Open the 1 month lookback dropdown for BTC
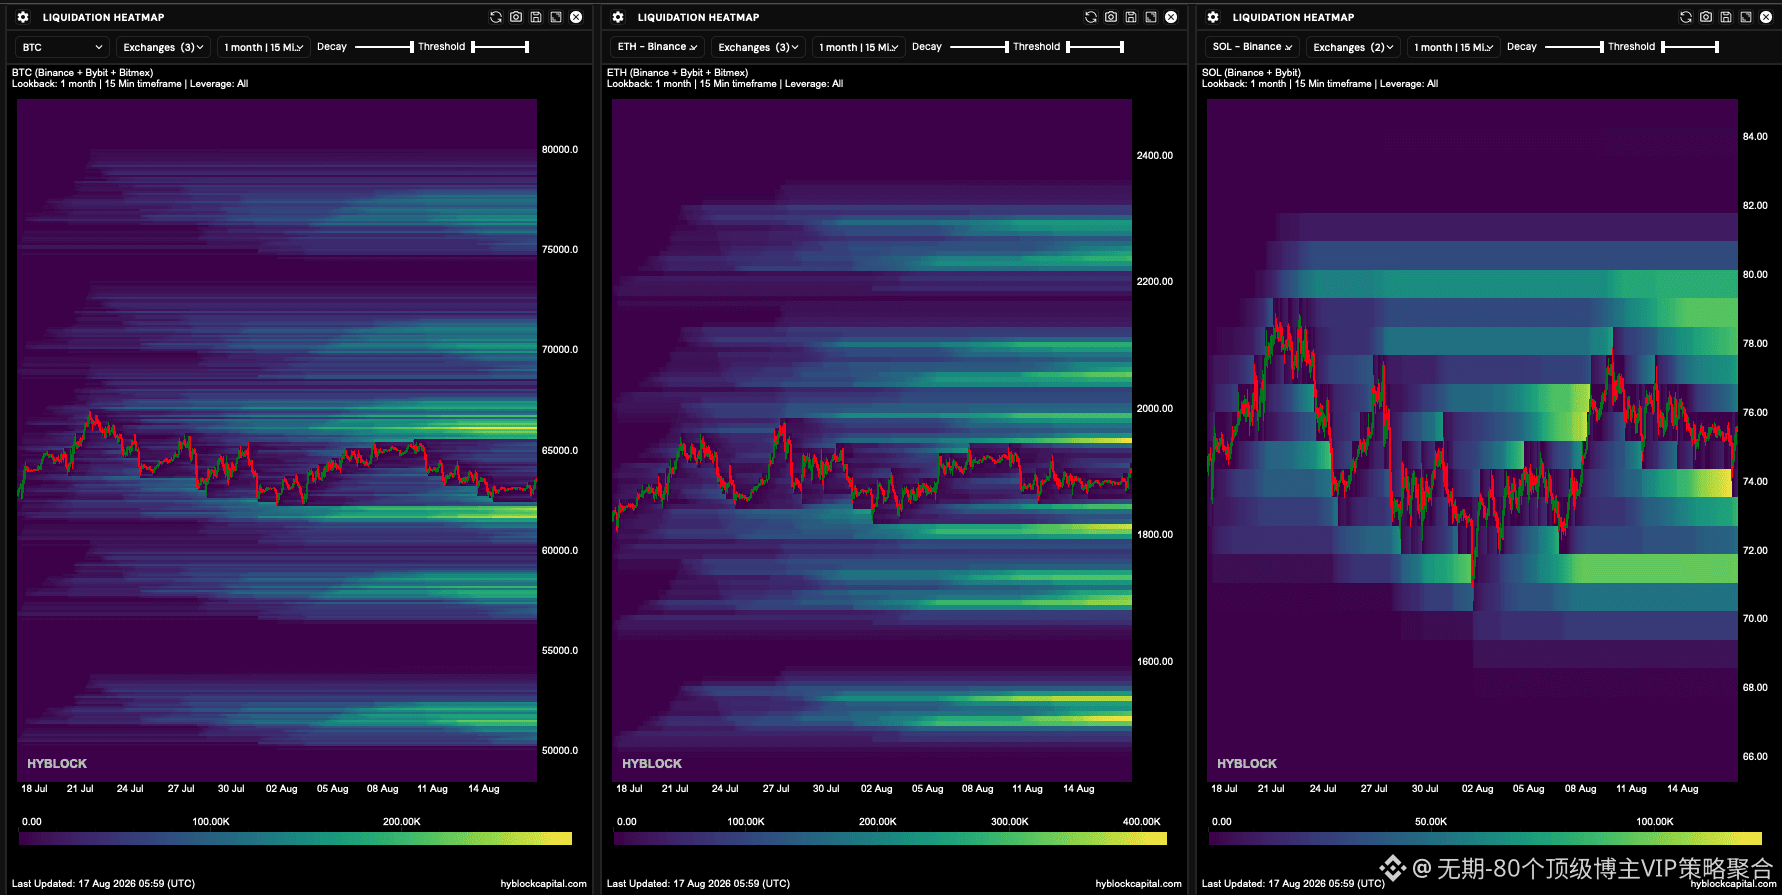1782x895 pixels. [x=264, y=47]
